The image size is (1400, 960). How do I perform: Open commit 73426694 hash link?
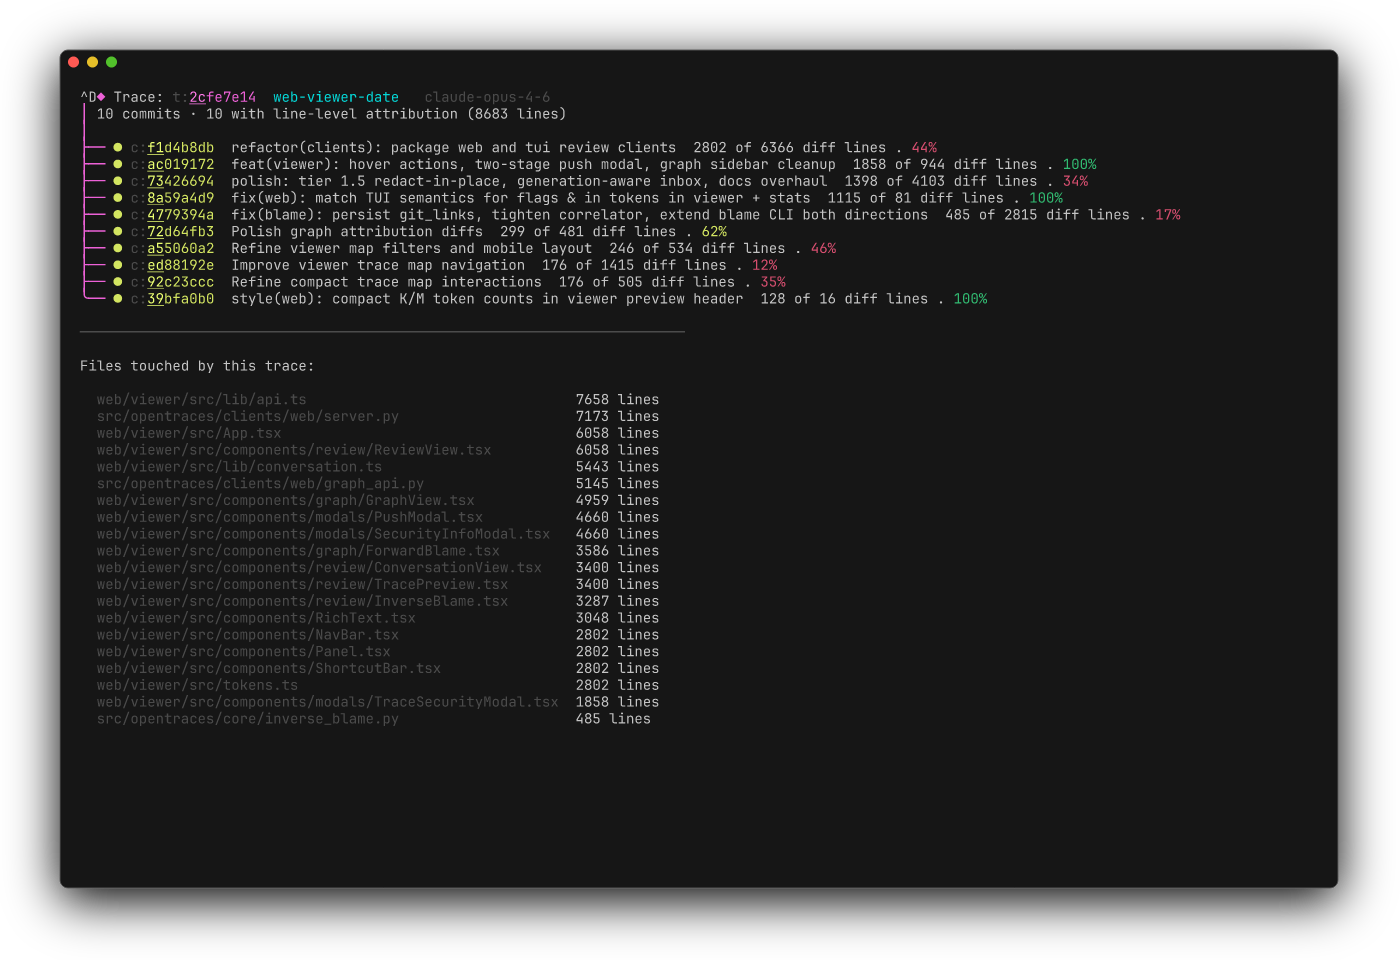(x=180, y=181)
